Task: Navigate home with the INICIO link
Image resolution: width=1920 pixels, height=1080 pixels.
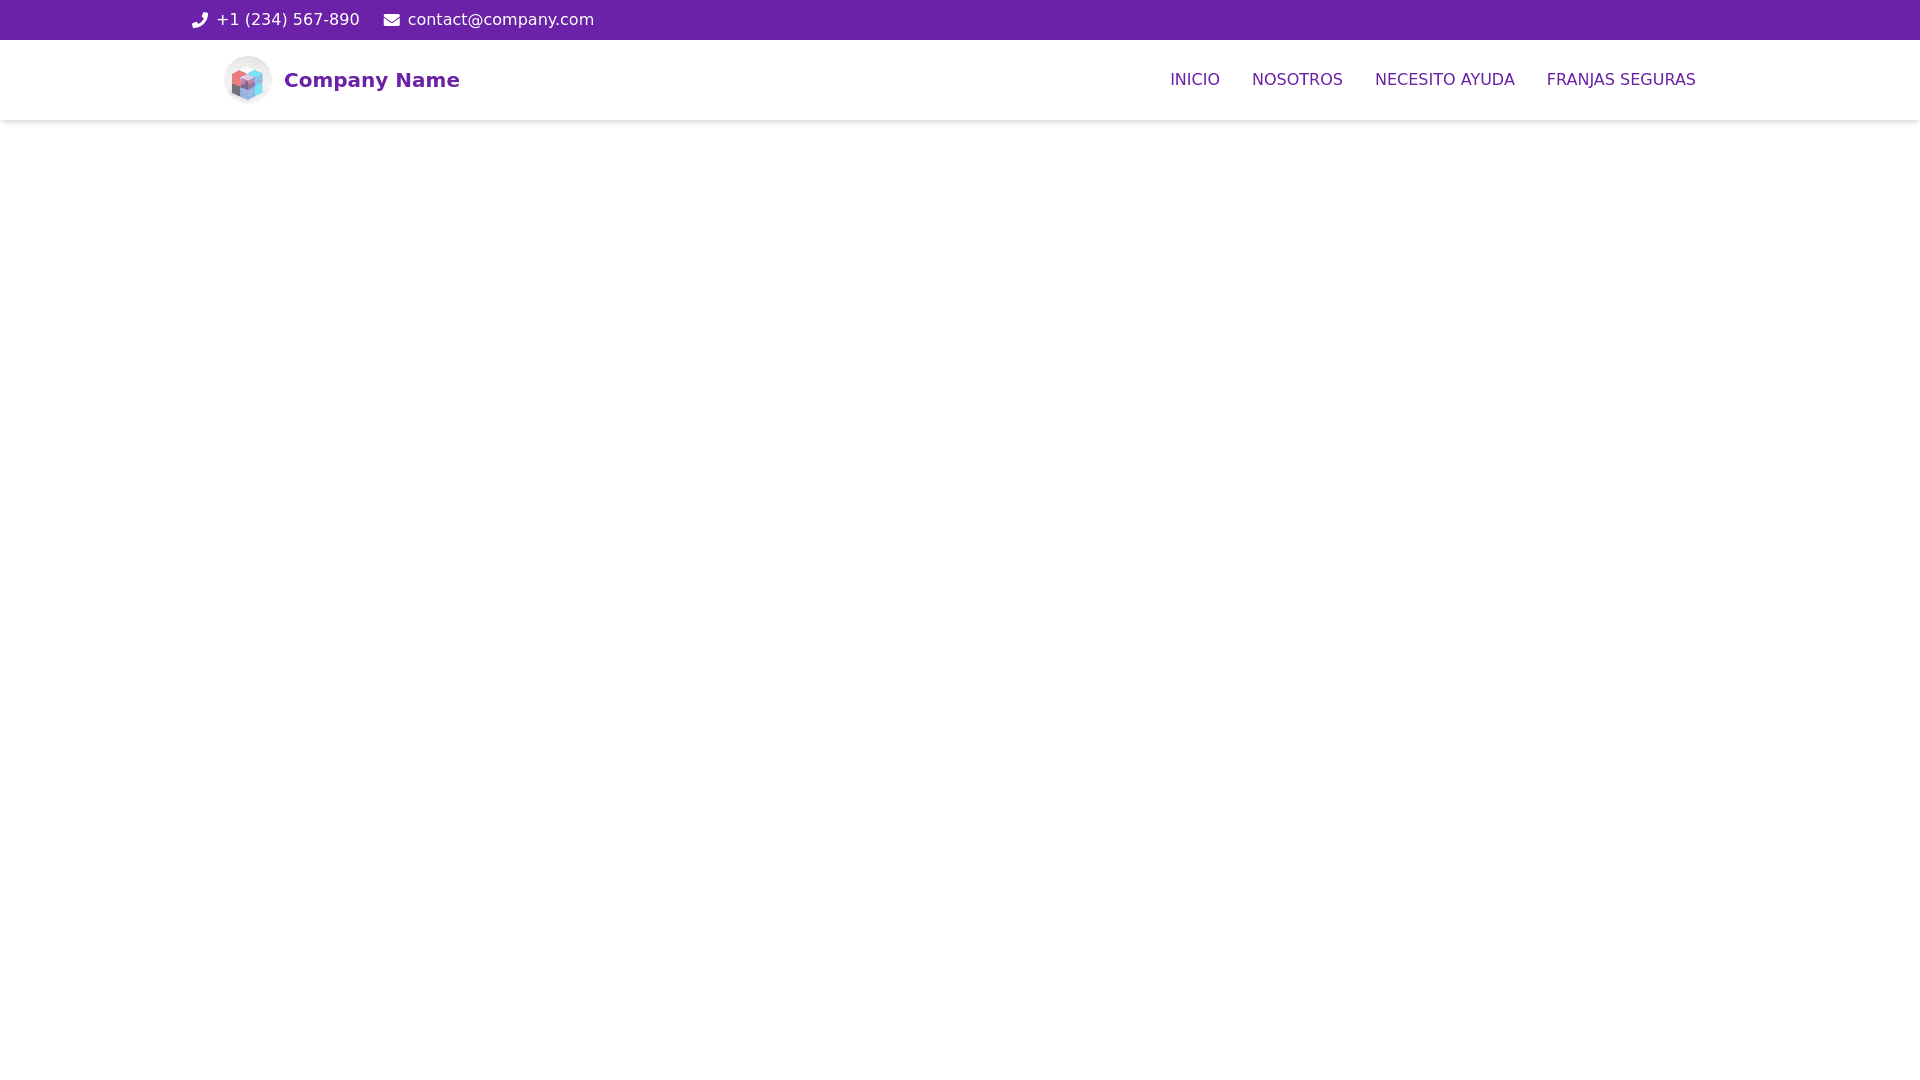Action: 1194,80
